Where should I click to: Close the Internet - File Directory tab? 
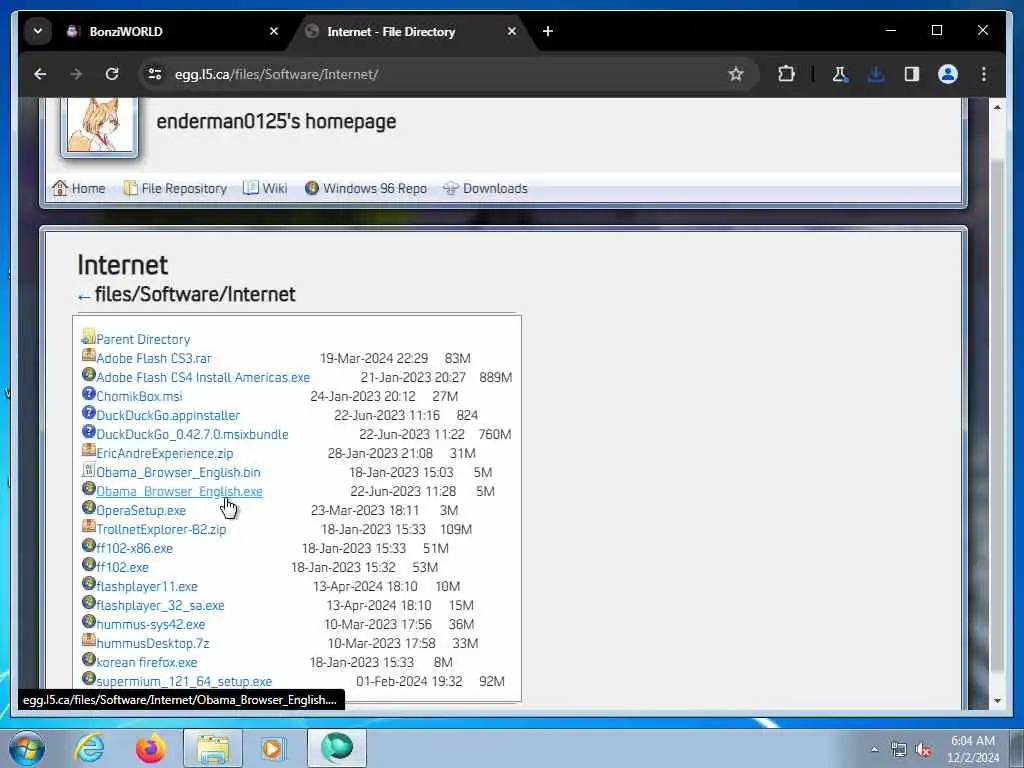click(x=512, y=31)
